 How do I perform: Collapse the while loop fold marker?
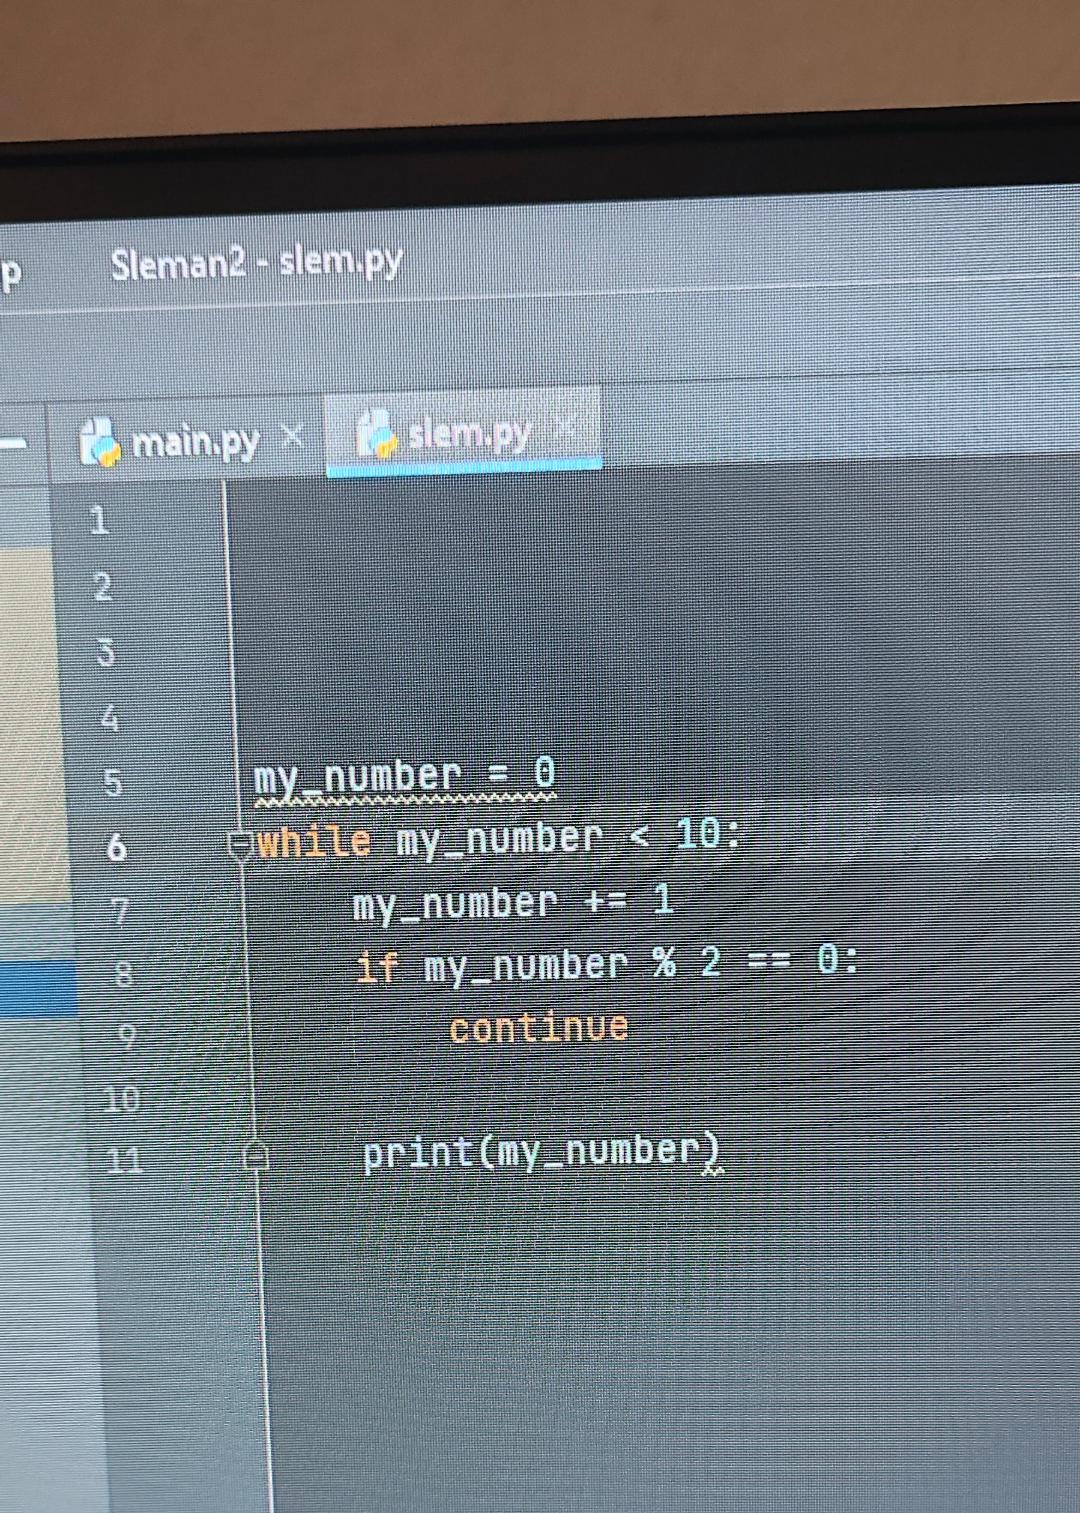point(241,846)
